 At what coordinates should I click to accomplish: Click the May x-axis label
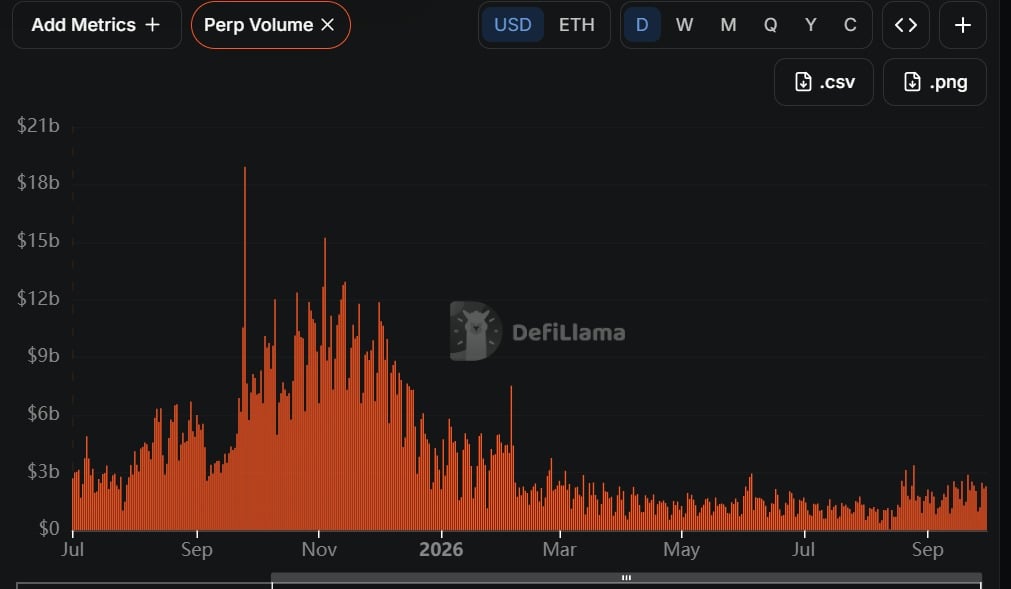click(682, 549)
